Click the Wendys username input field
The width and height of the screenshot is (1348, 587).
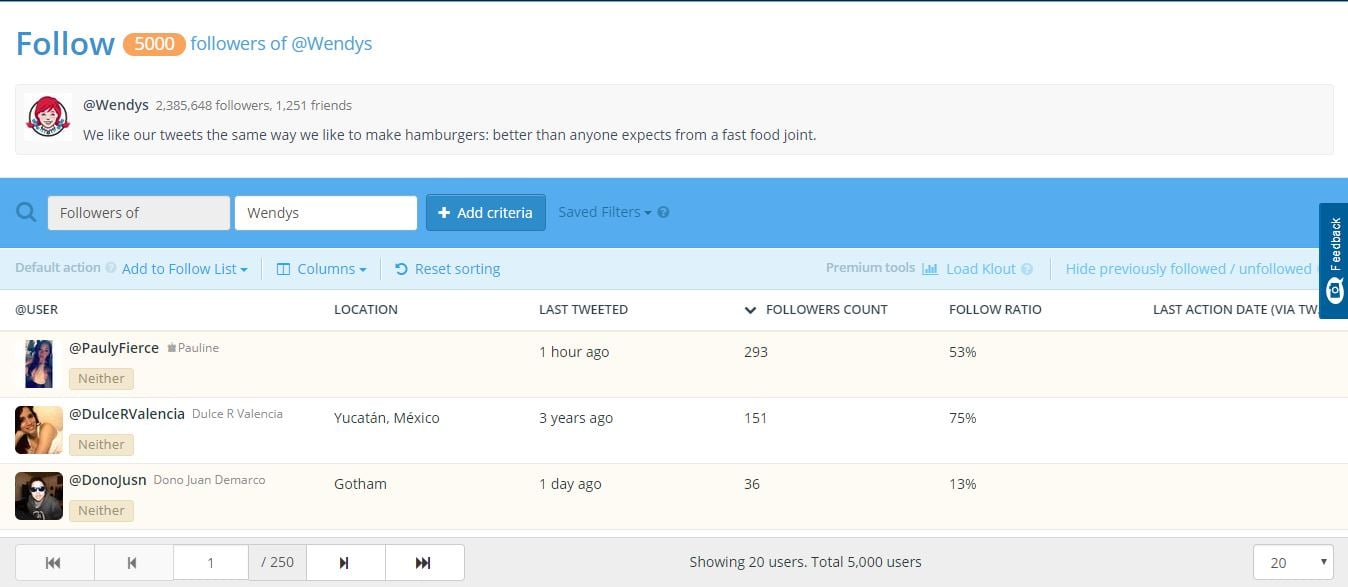tap(326, 212)
